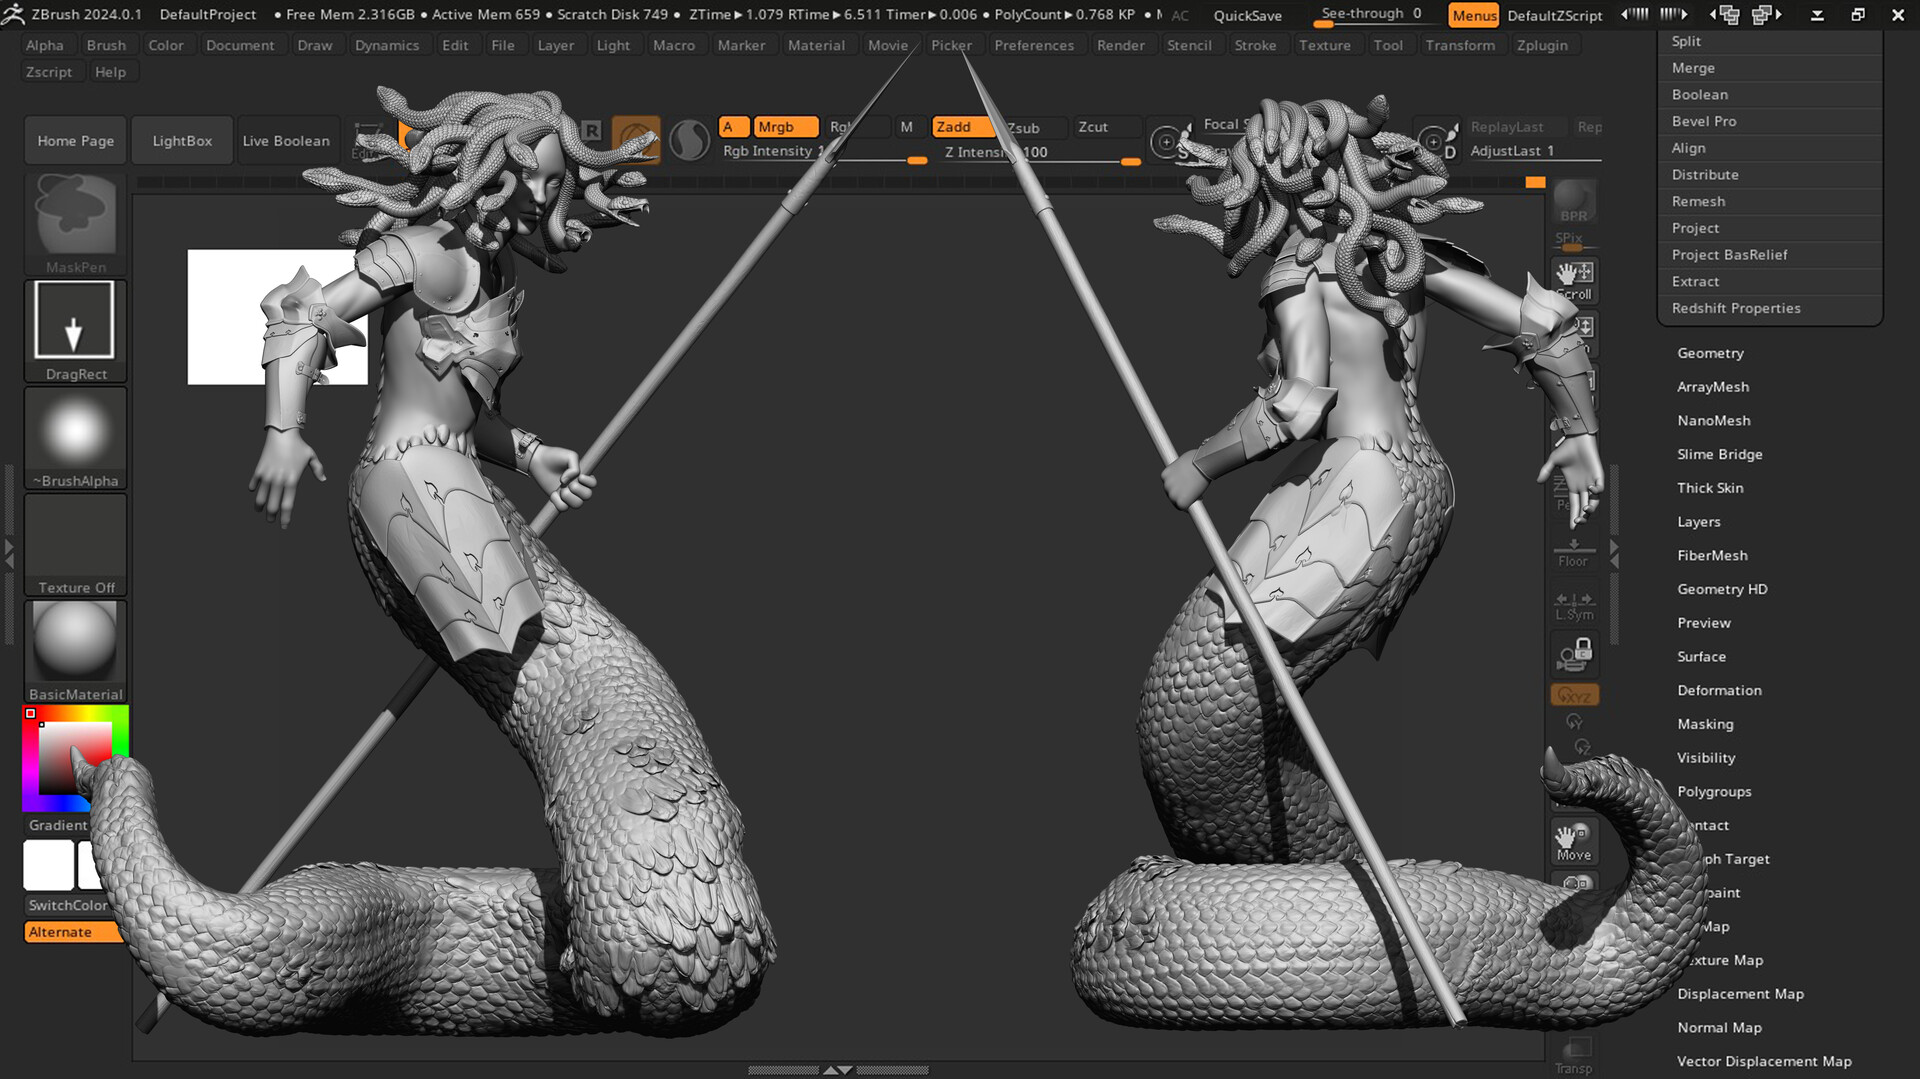Toggle the Transp transparency button
This screenshot has width=1920, height=1079.
[x=1573, y=1057]
